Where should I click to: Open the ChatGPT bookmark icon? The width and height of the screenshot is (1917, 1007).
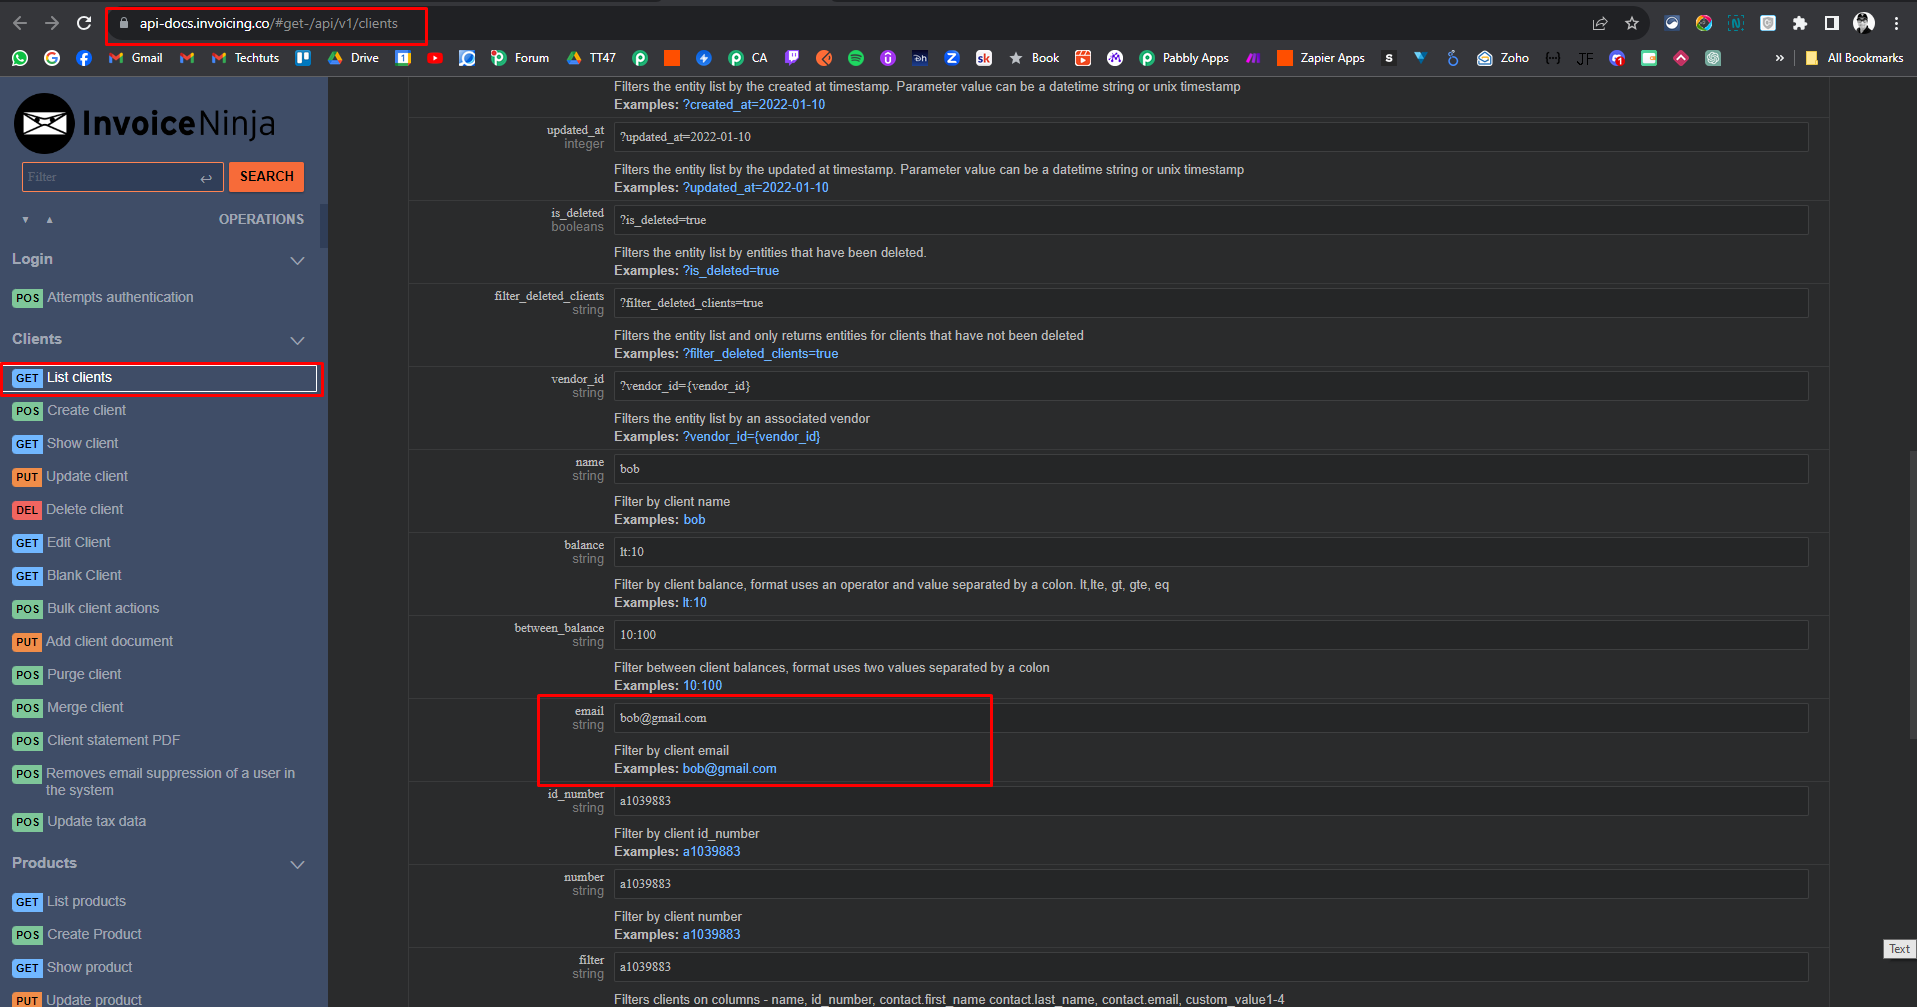(x=1713, y=58)
